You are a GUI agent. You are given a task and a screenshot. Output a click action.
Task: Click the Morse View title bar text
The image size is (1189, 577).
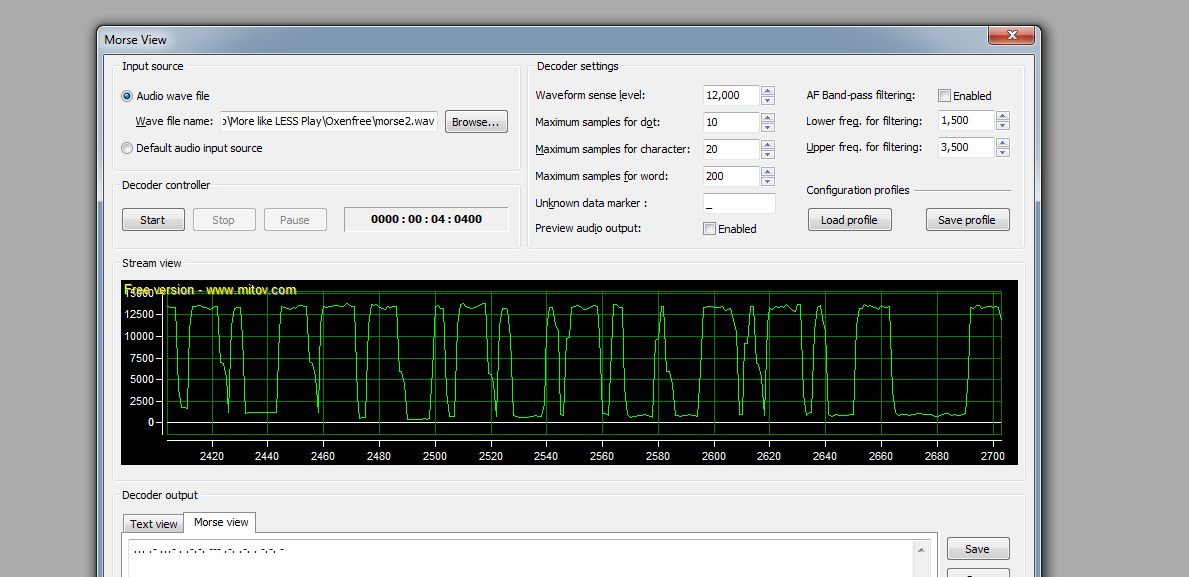click(136, 40)
